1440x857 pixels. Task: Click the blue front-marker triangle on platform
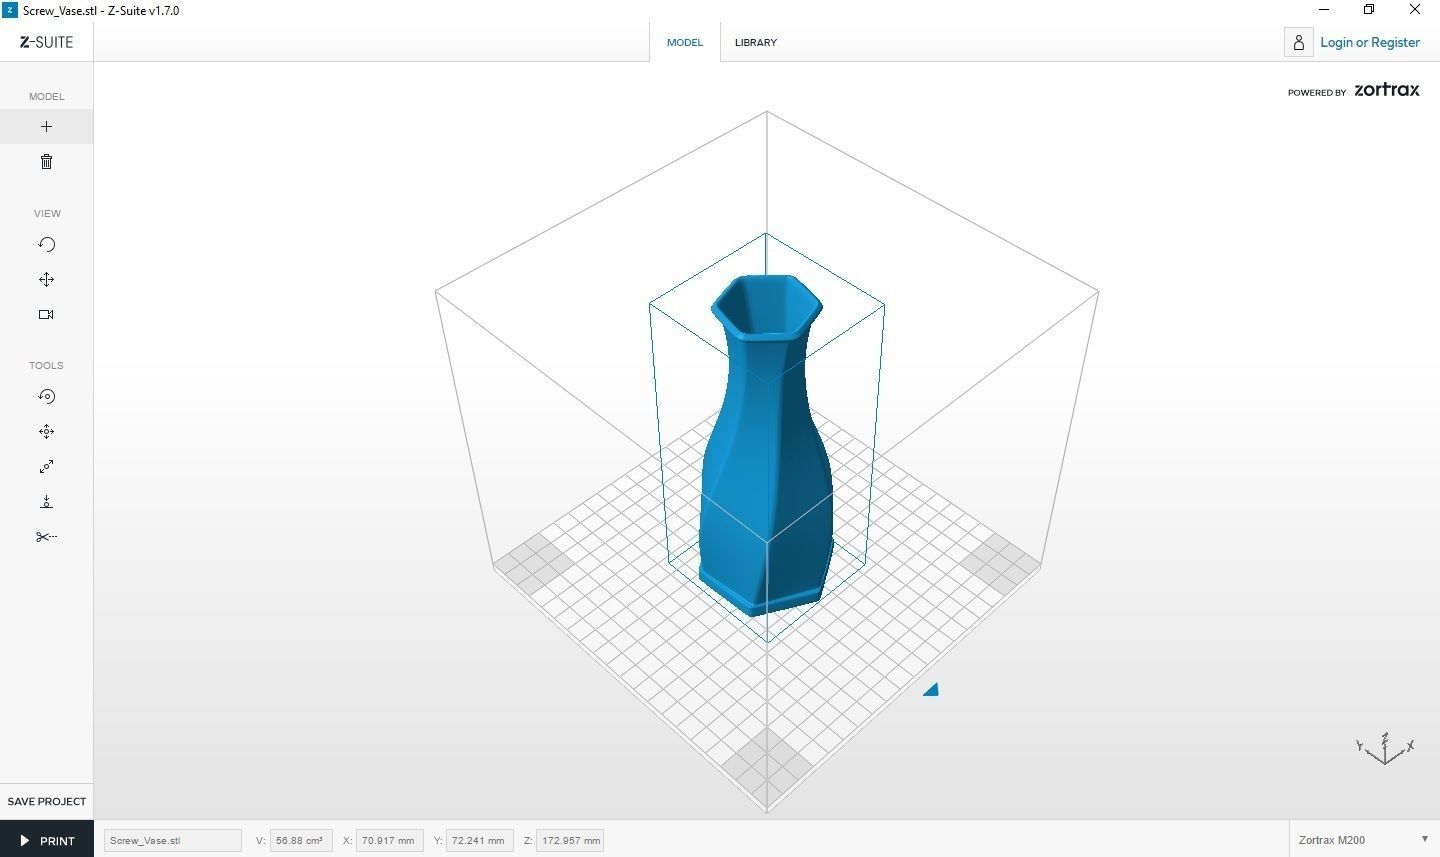coord(931,689)
